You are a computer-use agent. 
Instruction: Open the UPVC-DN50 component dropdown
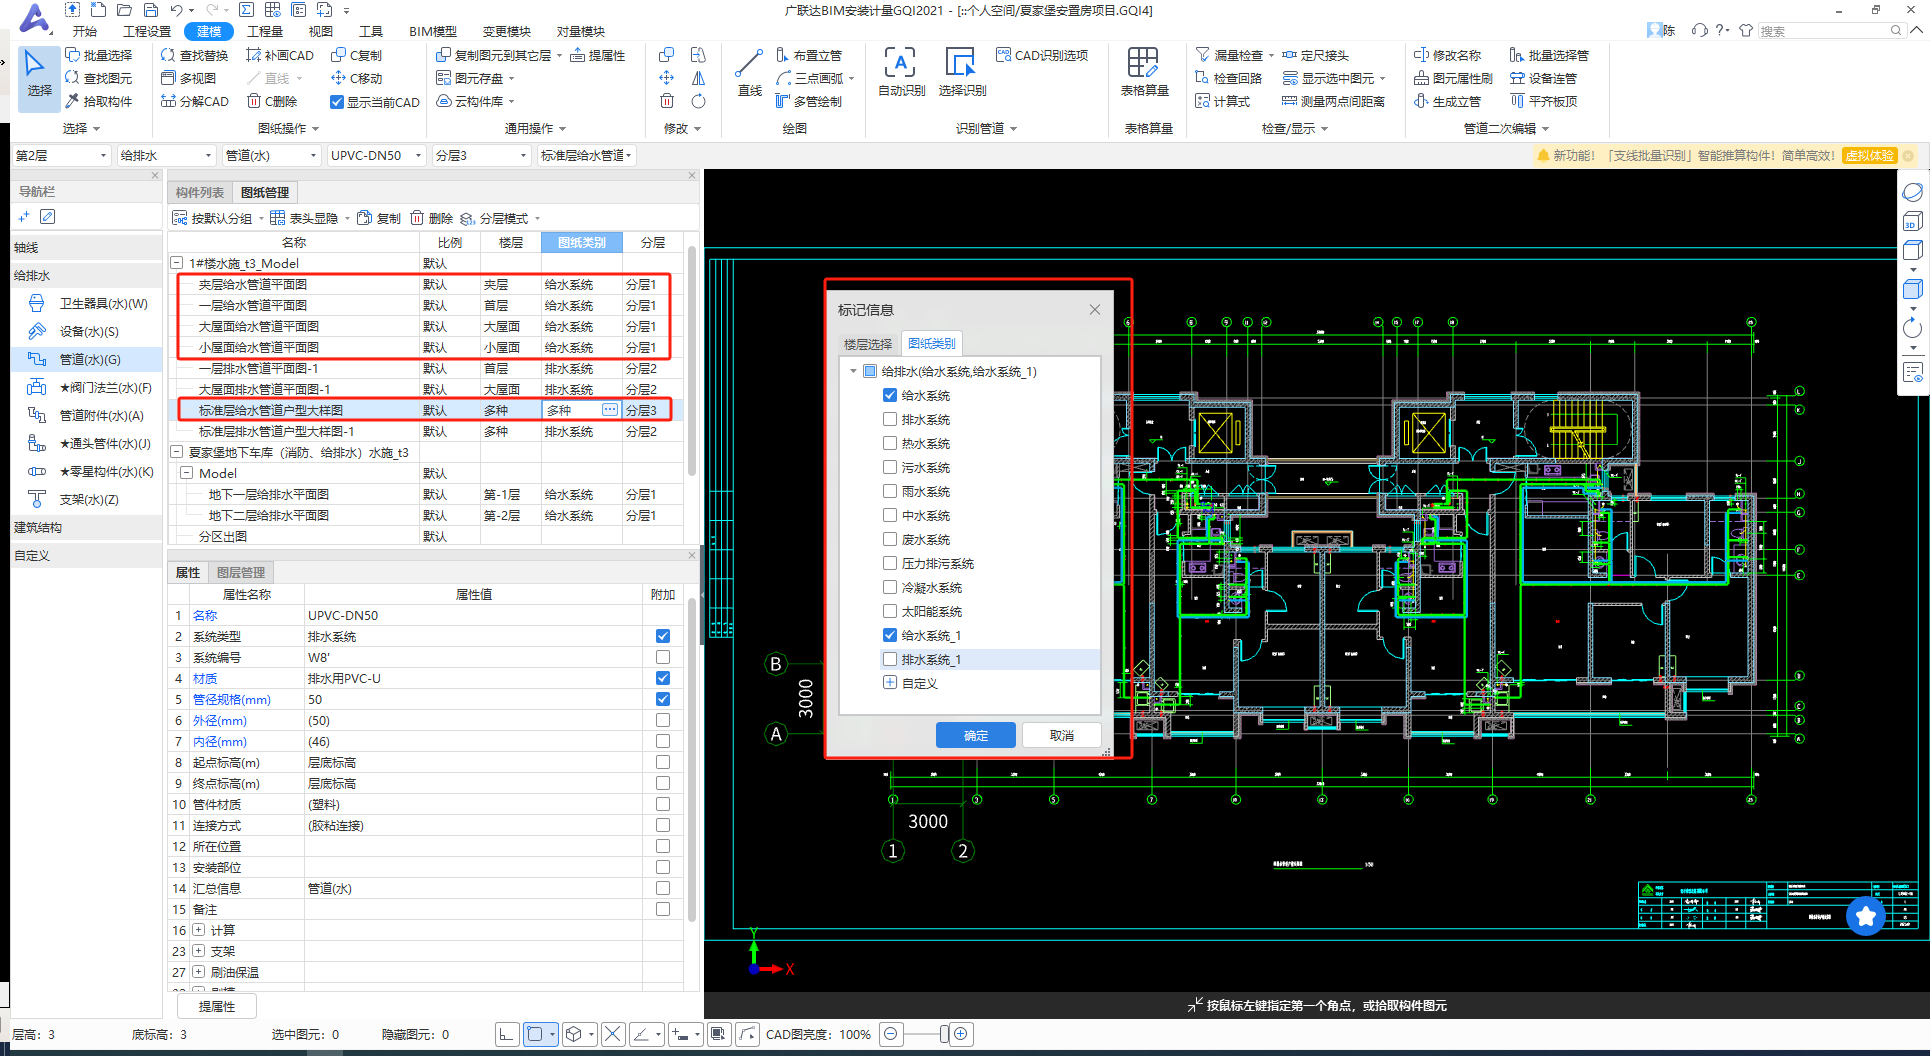tap(376, 155)
